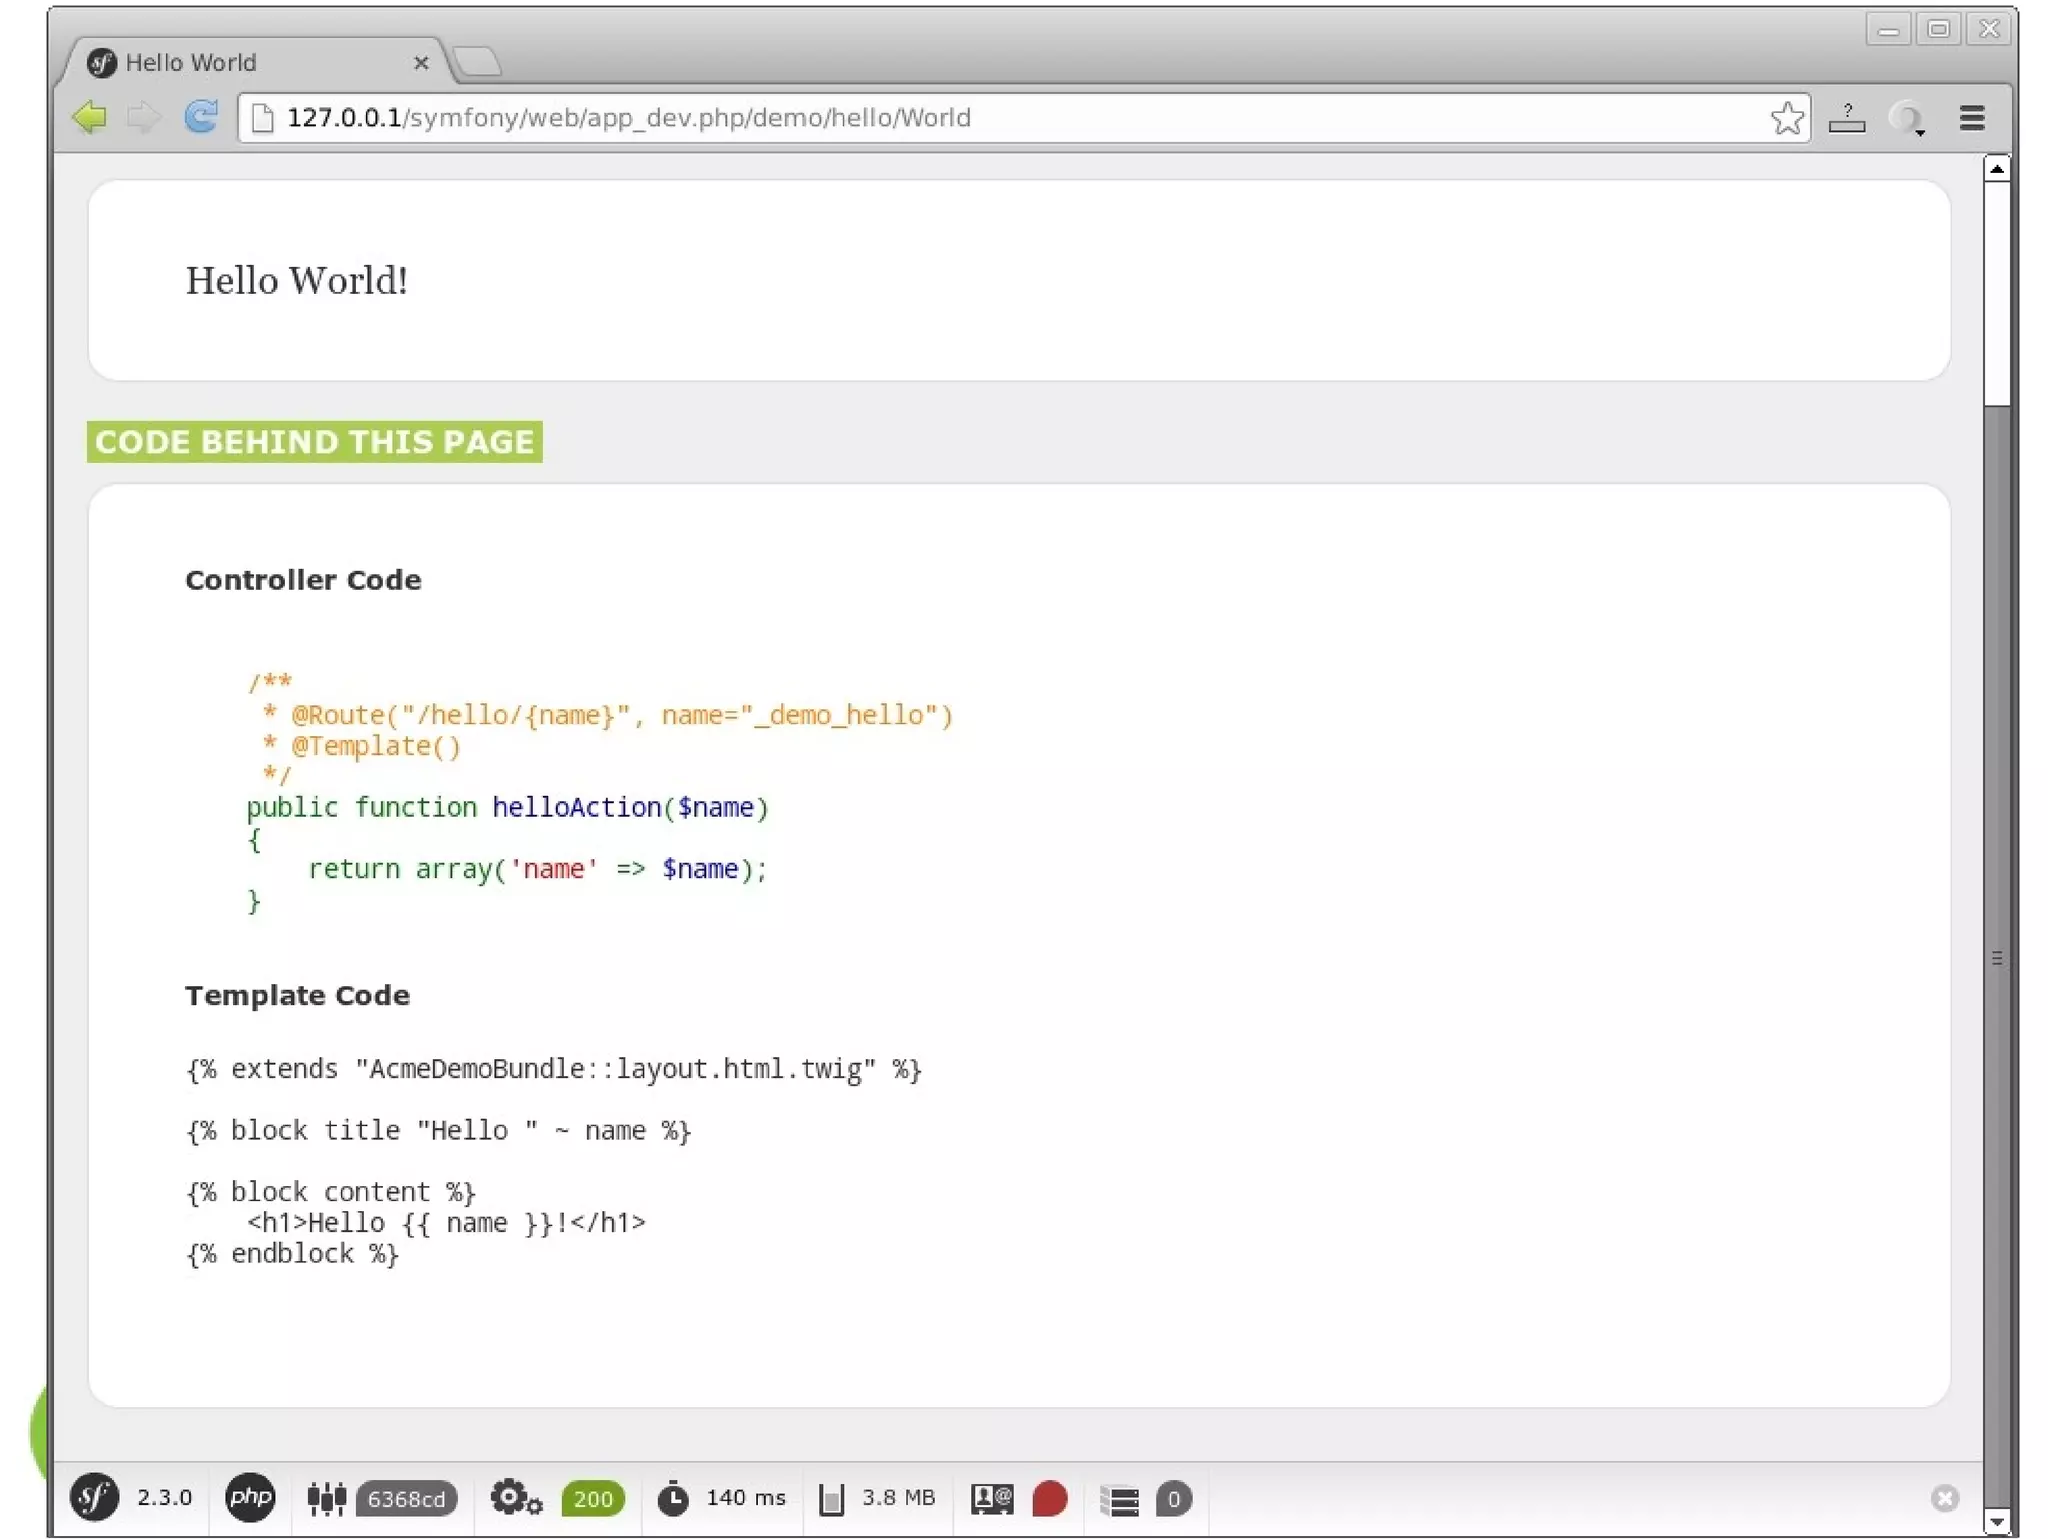Click the 0 query count badge
This screenshot has height=1539, width=2048.
(1173, 1499)
